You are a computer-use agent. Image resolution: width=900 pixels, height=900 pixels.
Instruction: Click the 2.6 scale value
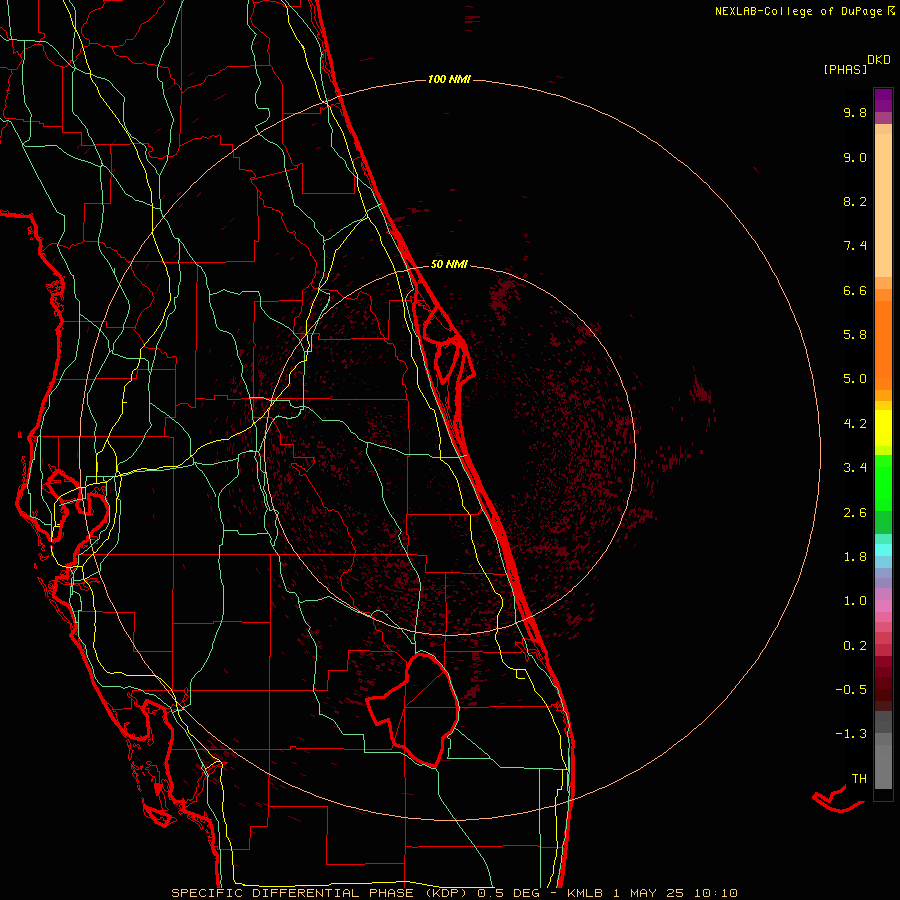coord(855,513)
